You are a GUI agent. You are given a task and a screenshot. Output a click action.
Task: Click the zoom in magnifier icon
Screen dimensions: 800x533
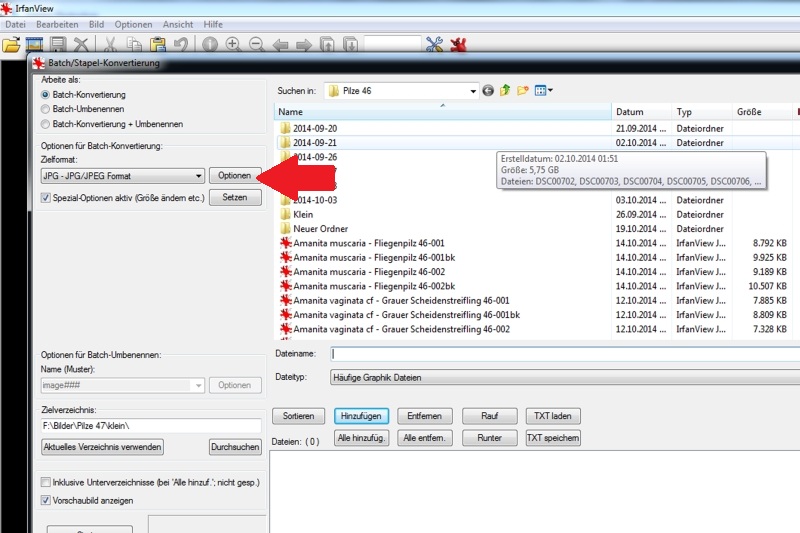[x=233, y=45]
